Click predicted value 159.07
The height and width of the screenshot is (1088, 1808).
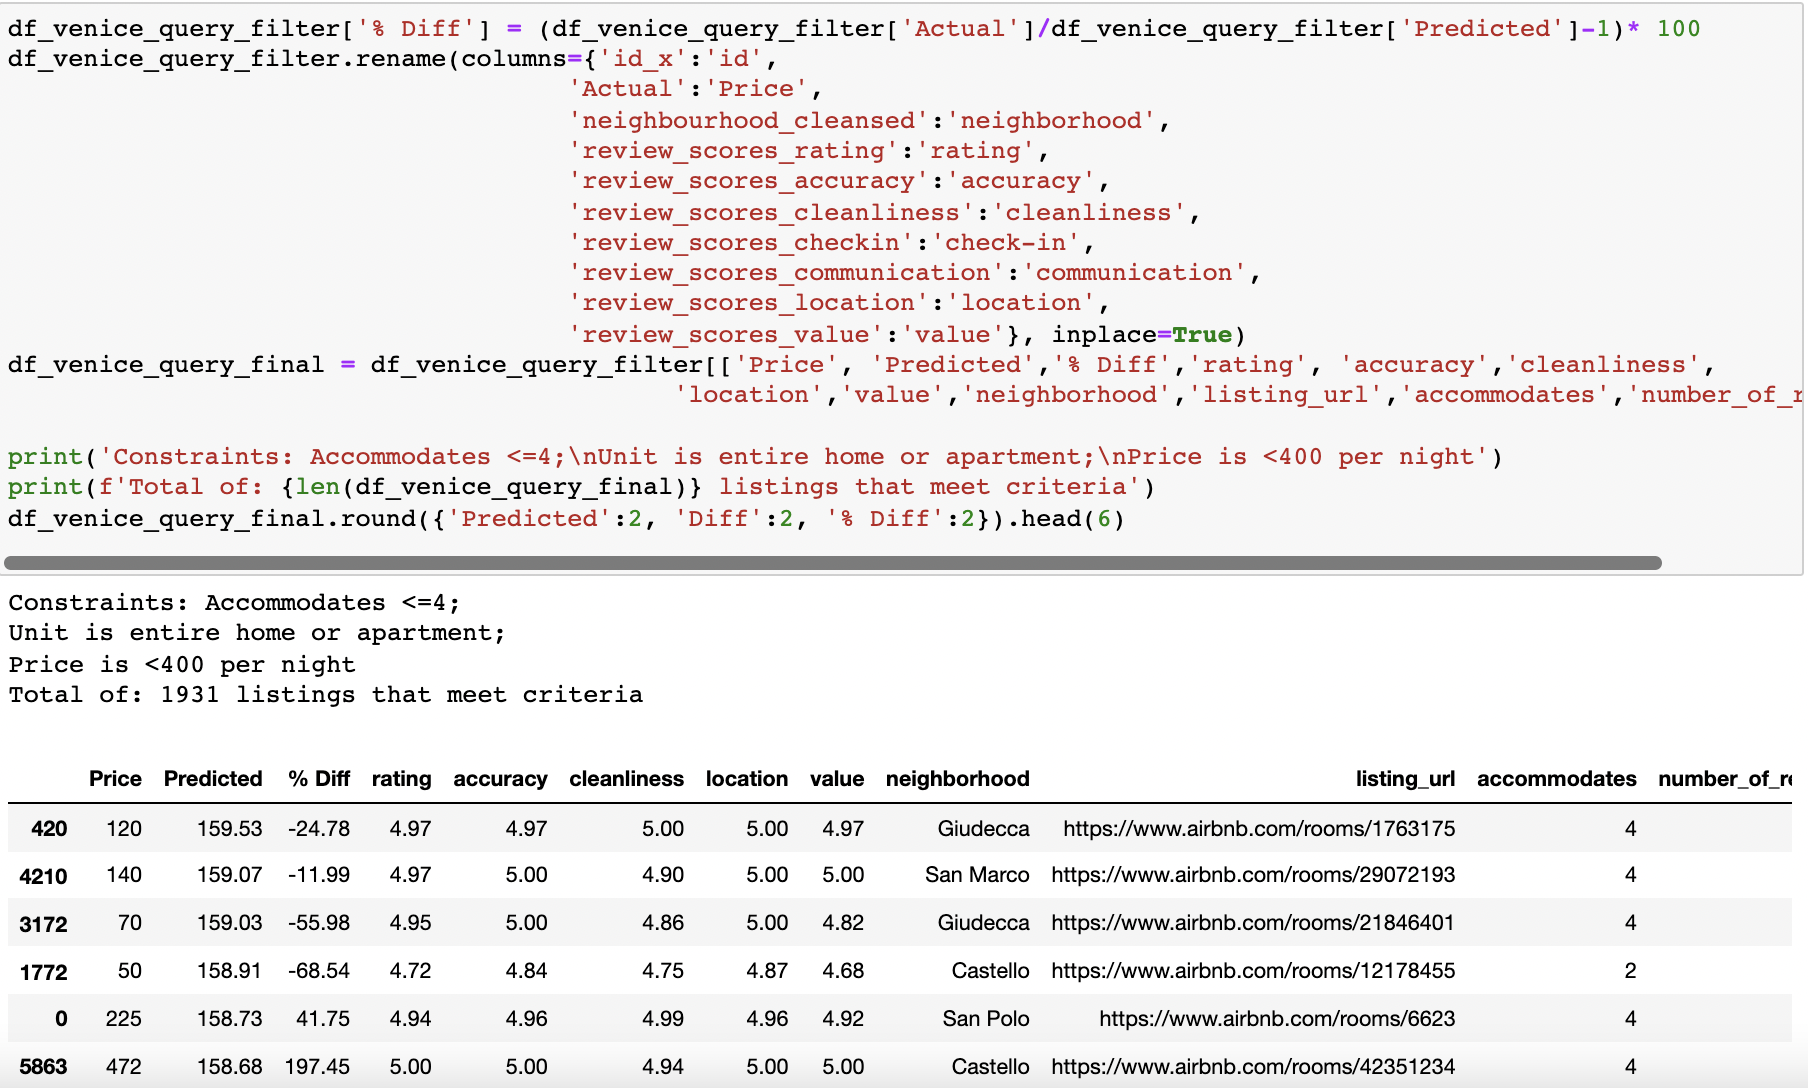coord(229,875)
